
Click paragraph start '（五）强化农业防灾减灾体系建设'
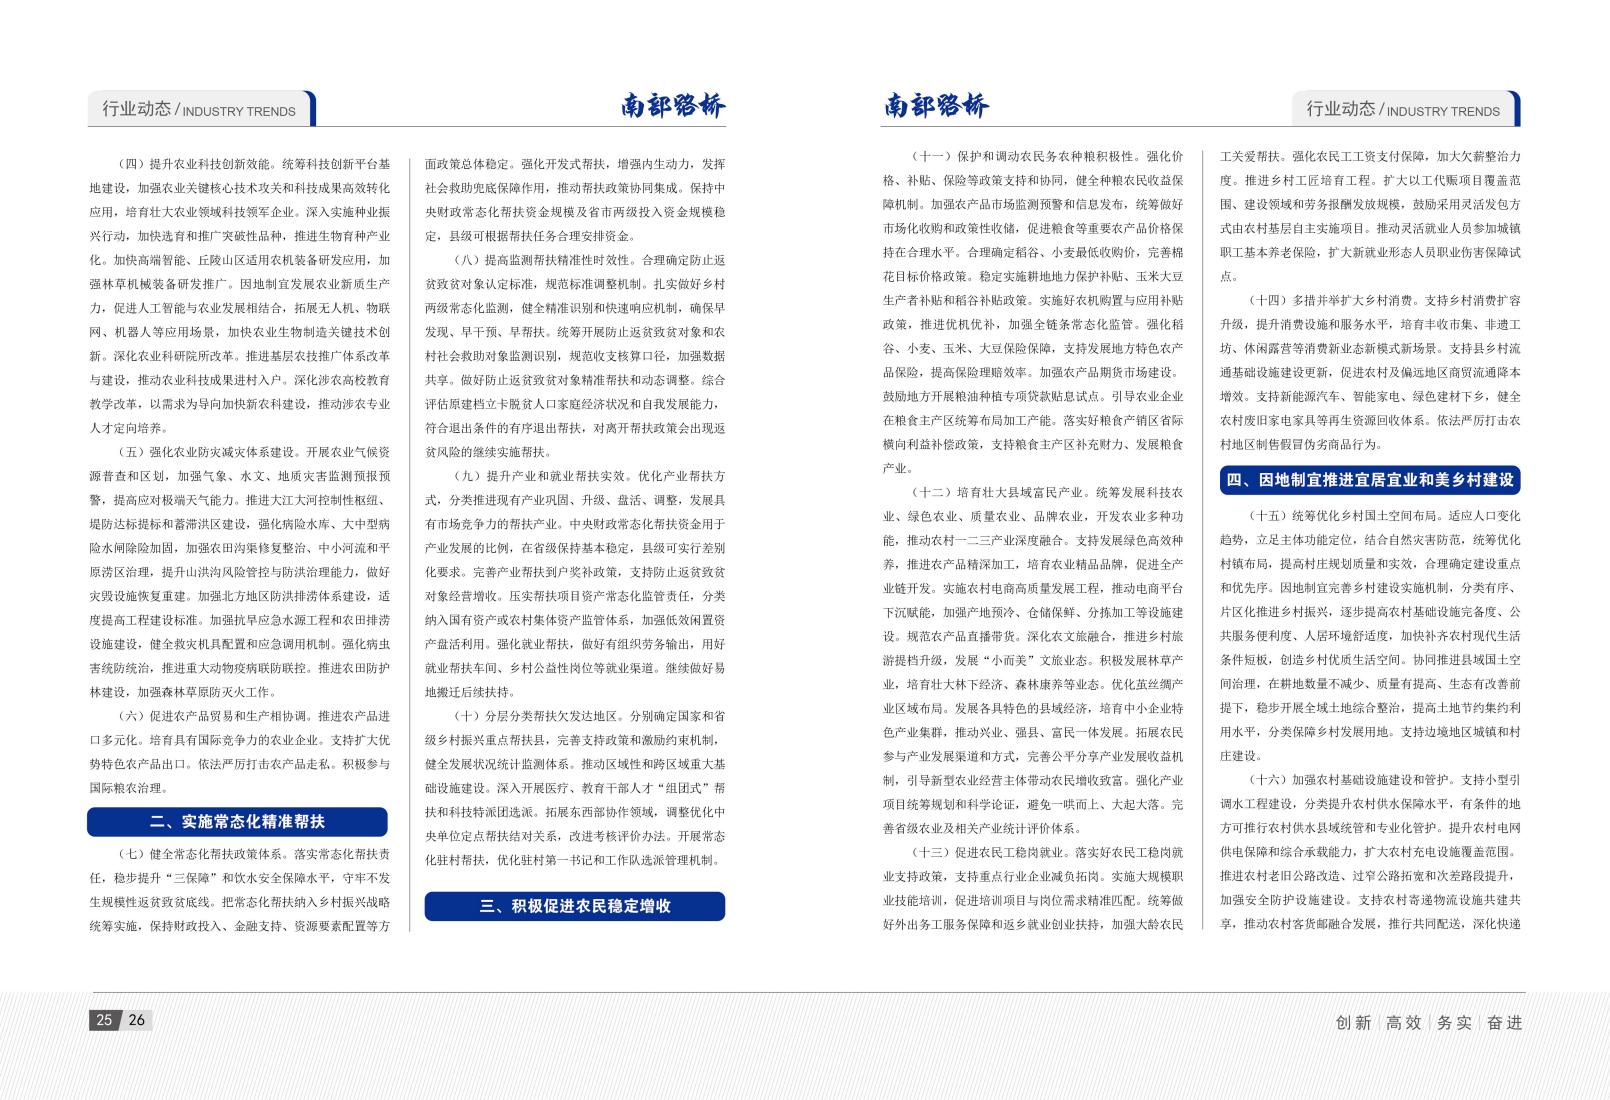pyautogui.click(x=206, y=452)
